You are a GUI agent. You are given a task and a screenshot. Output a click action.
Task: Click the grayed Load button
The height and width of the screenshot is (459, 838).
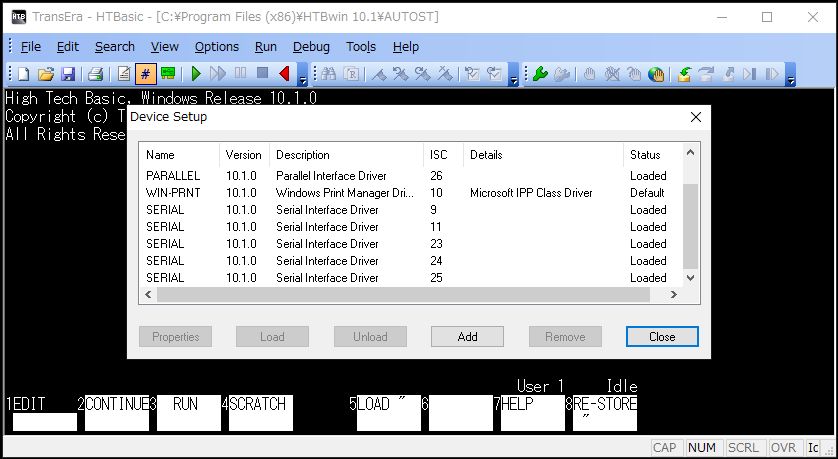click(x=273, y=337)
